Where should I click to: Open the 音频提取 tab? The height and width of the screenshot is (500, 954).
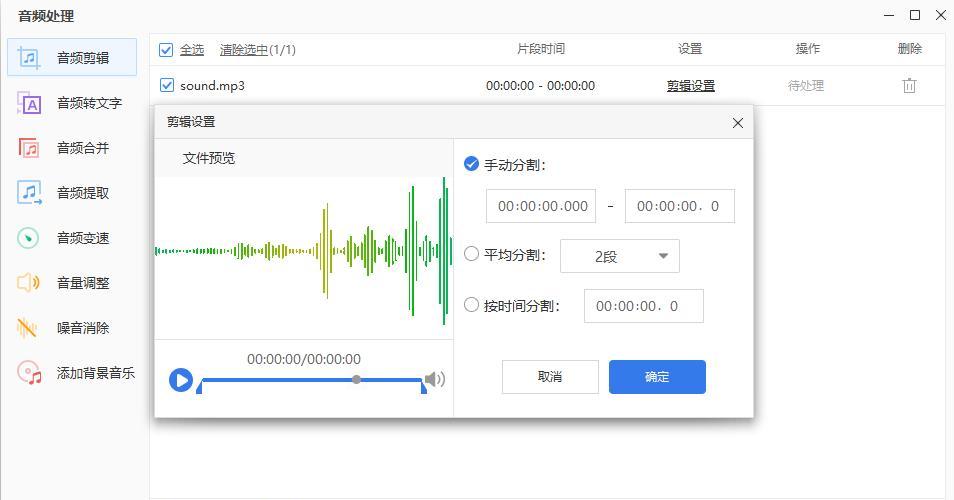click(72, 193)
